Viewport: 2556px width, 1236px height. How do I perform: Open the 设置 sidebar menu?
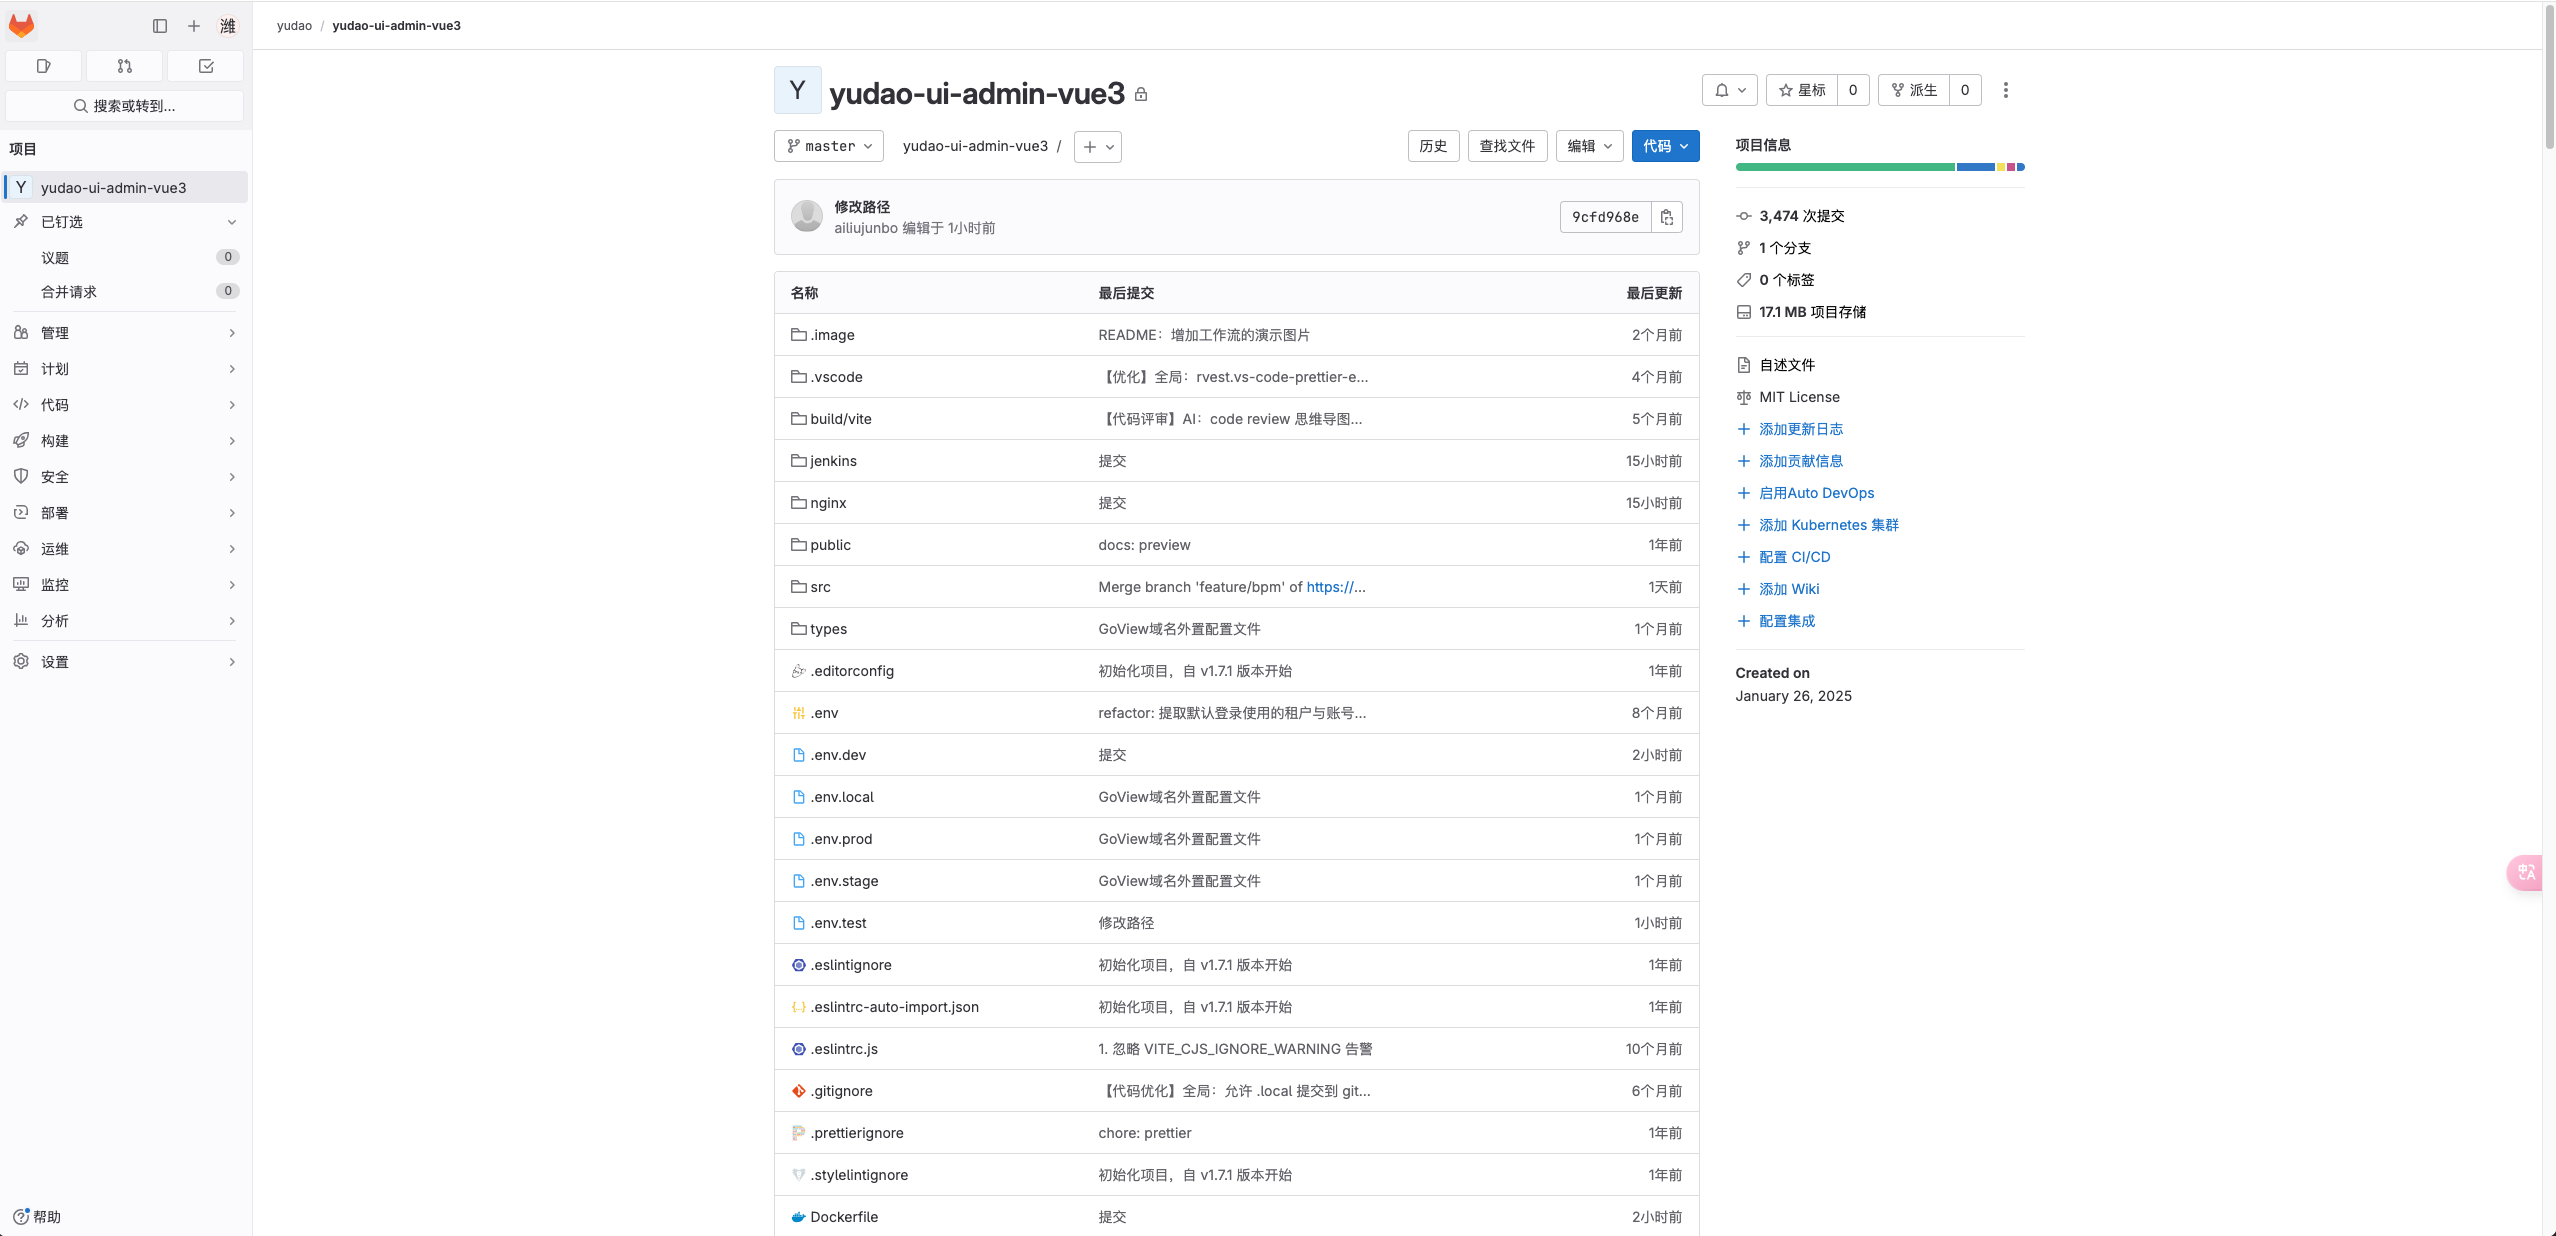(x=126, y=662)
